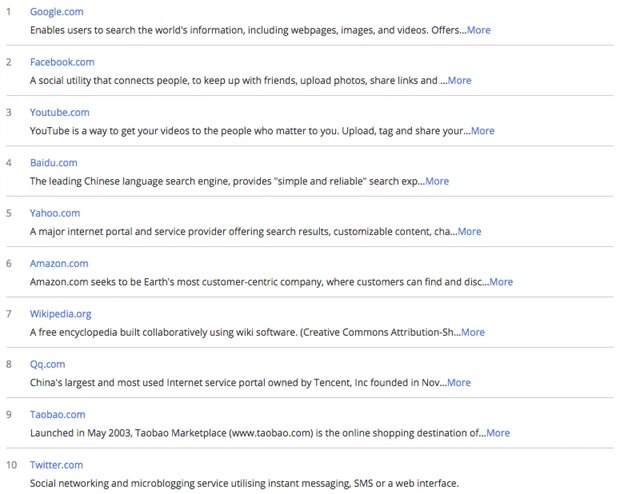The image size is (640, 494).
Task: Click the Wikipedia.org link
Action: [x=61, y=314]
